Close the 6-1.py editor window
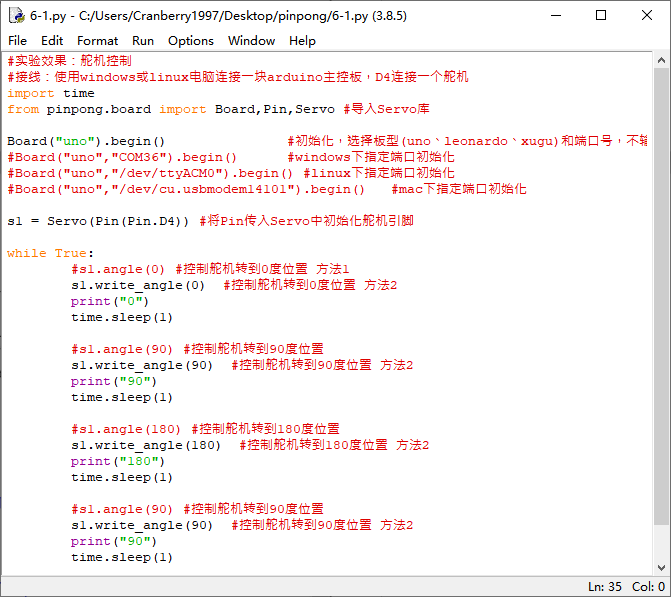The image size is (671, 597). (647, 16)
